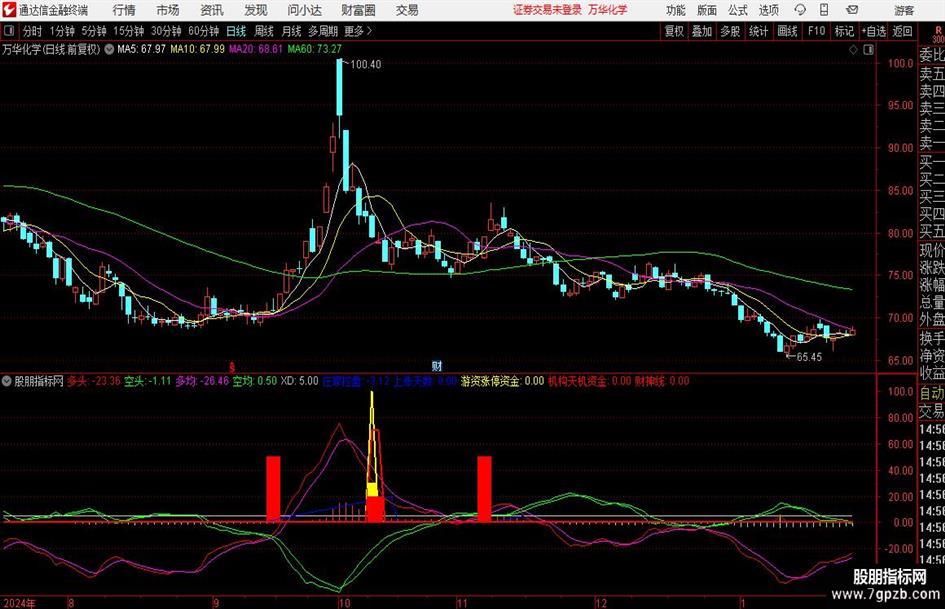Viewport: 945px width, 609px height.
Task: Click the 100.40 high price label
Action: 365,64
